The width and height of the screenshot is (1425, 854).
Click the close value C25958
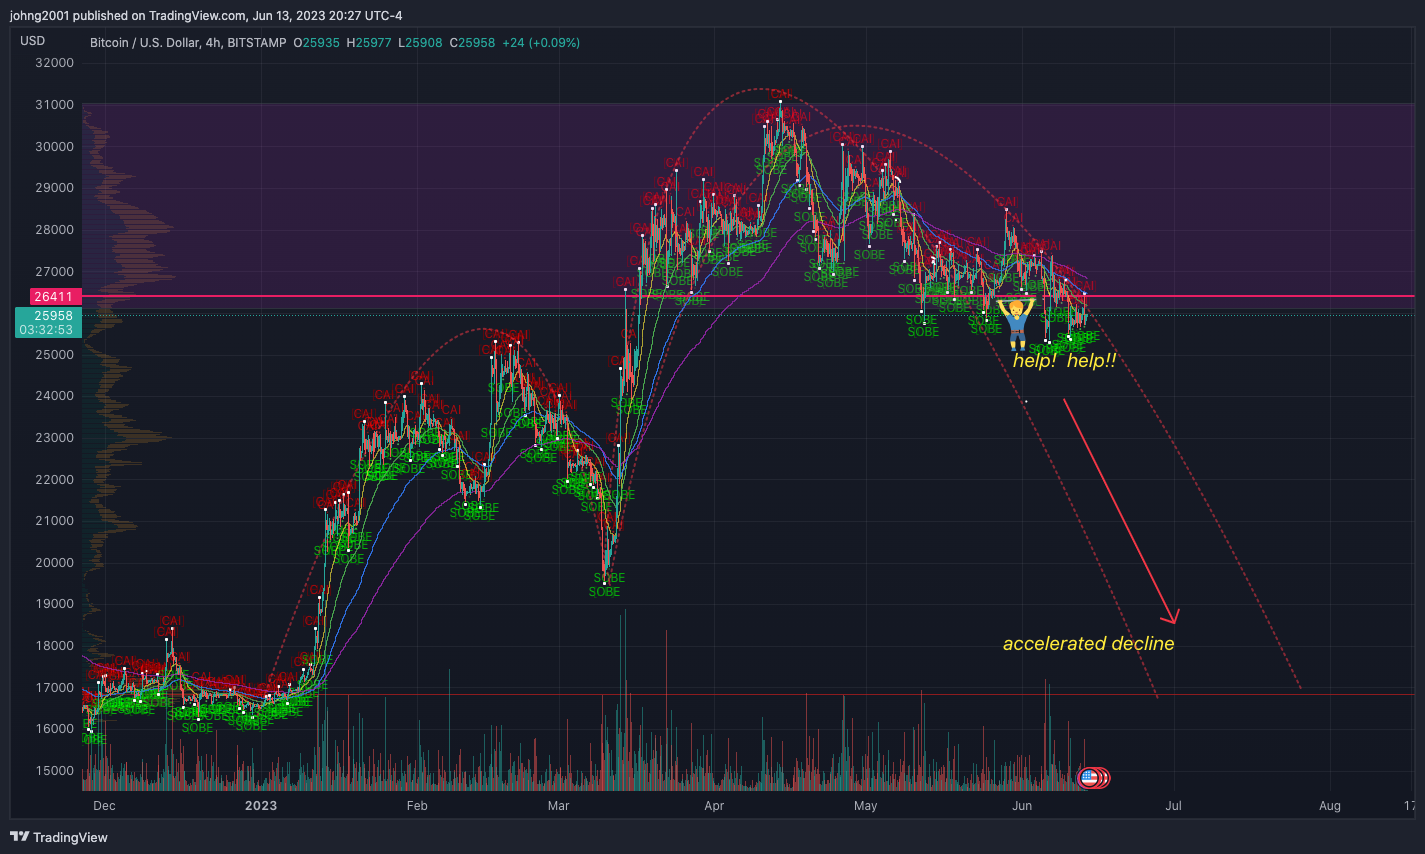[472, 43]
